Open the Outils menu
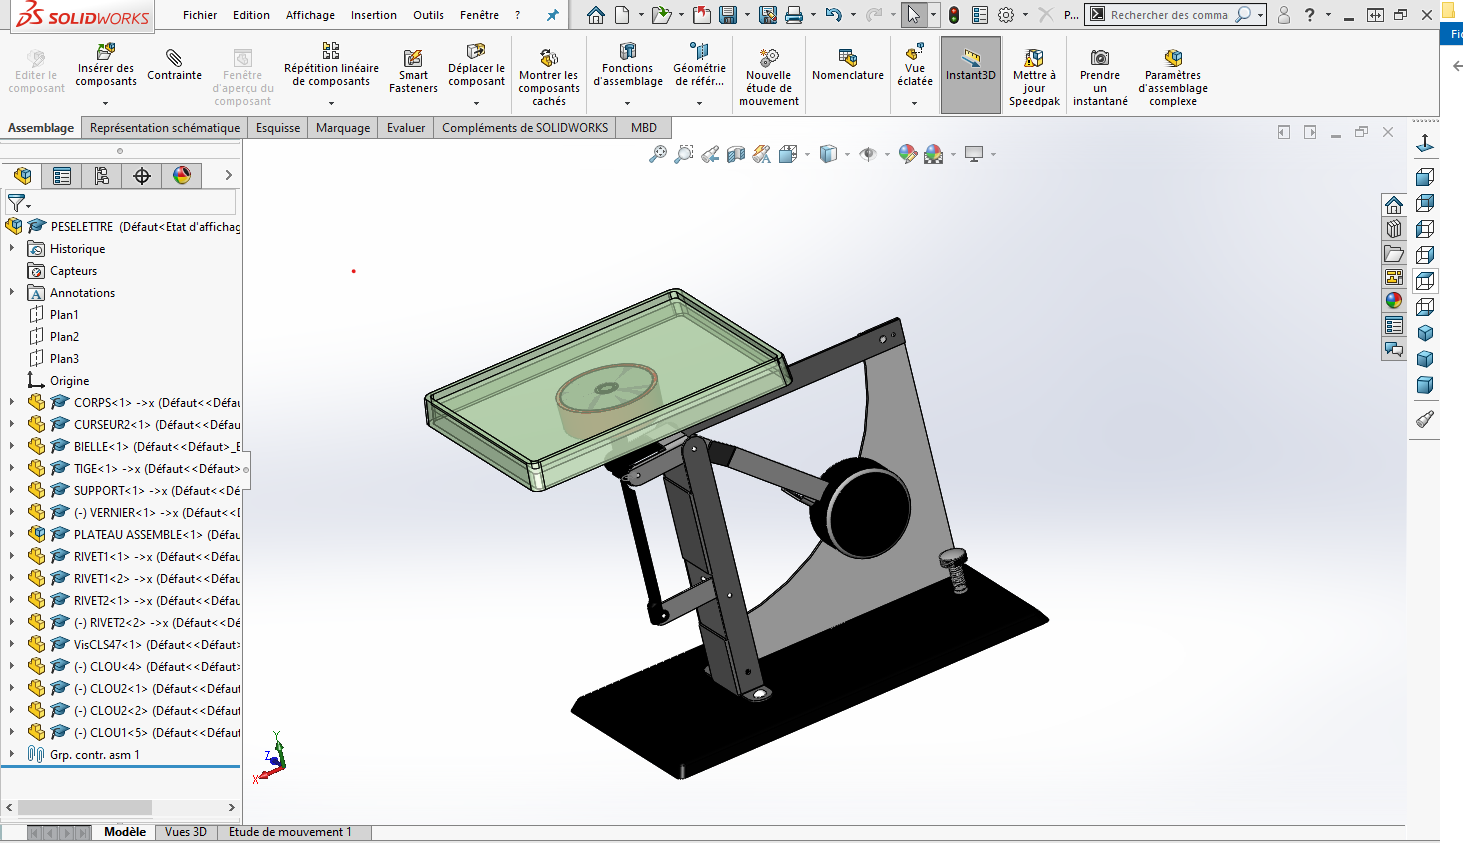The width and height of the screenshot is (1463, 843). tap(428, 15)
